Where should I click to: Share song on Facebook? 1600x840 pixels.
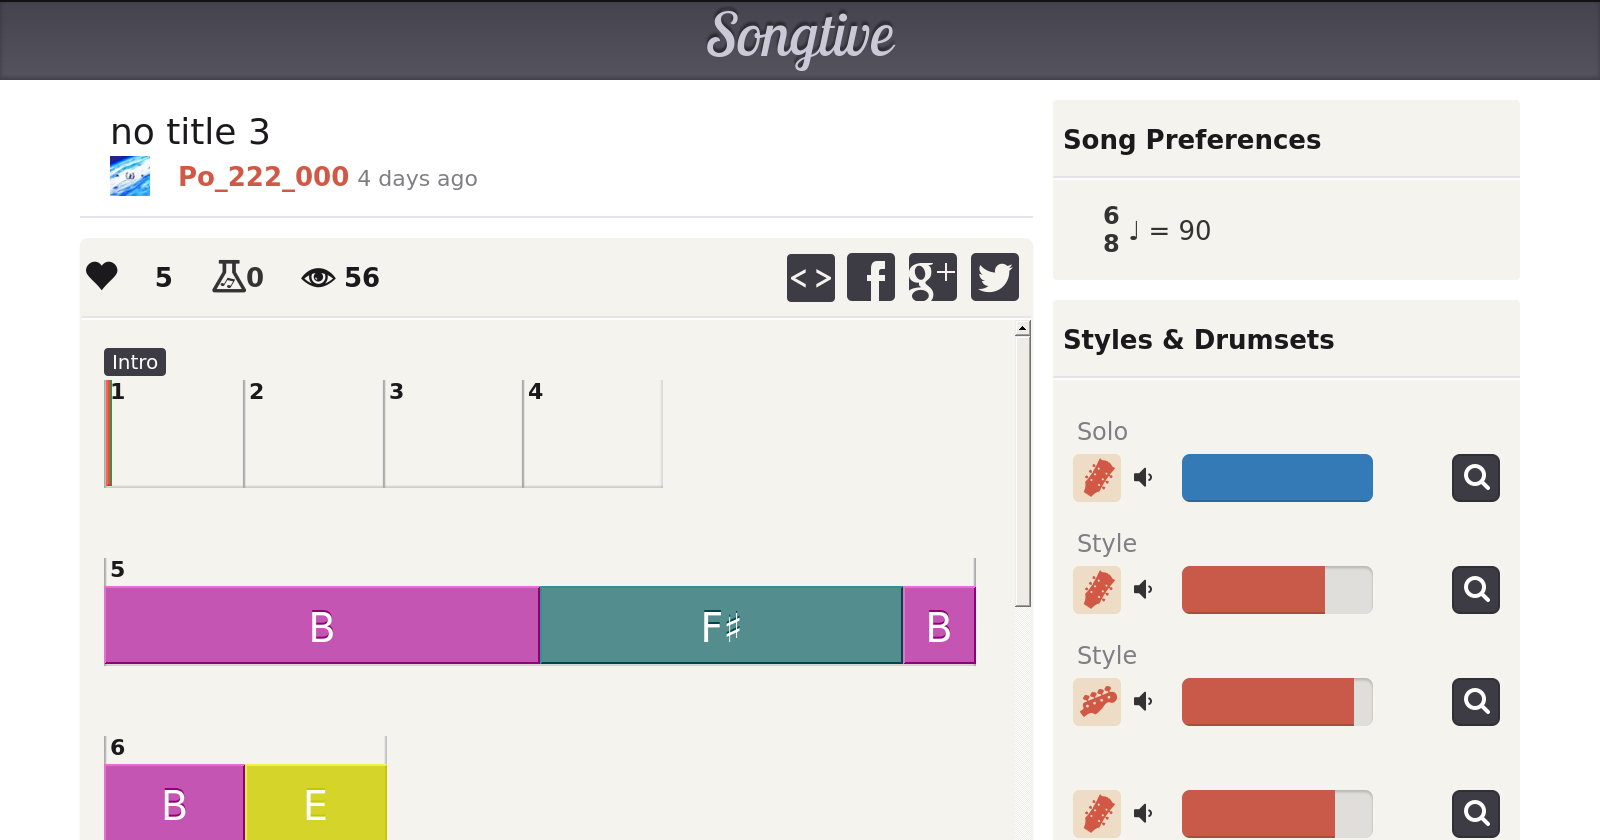point(871,277)
